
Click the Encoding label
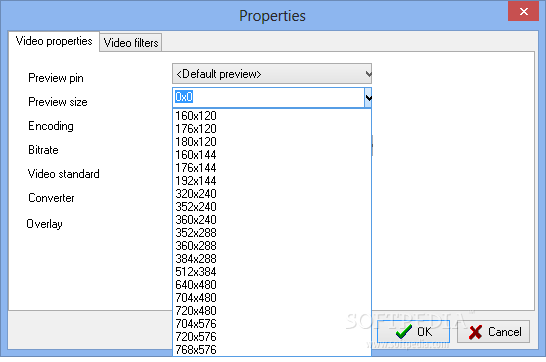51,126
